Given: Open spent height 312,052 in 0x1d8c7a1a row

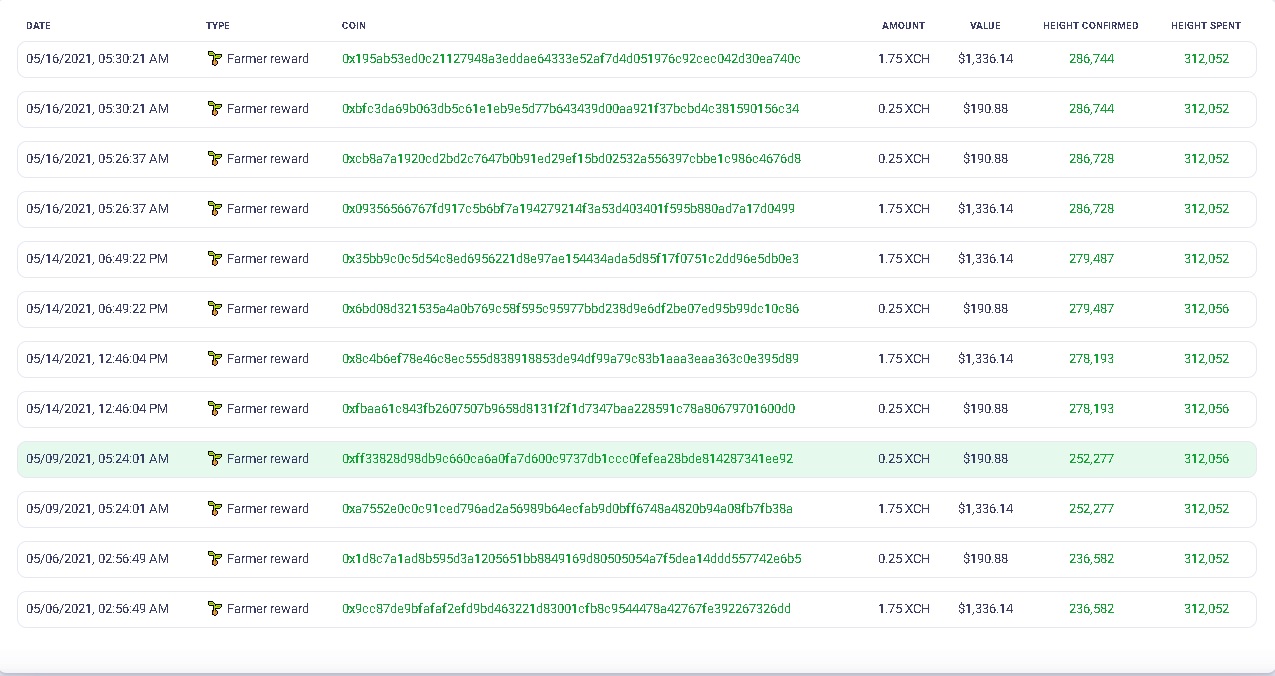Looking at the screenshot, I should [x=1206, y=559].
